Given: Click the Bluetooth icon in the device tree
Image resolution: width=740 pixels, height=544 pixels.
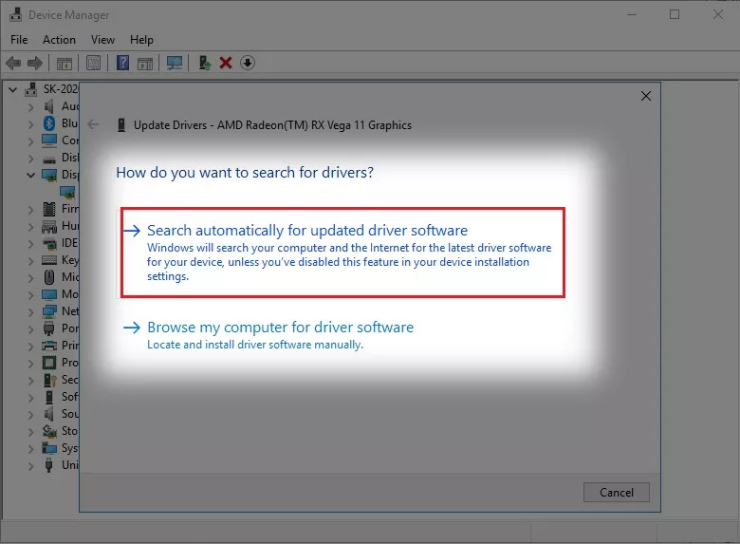Looking at the screenshot, I should click(49, 123).
